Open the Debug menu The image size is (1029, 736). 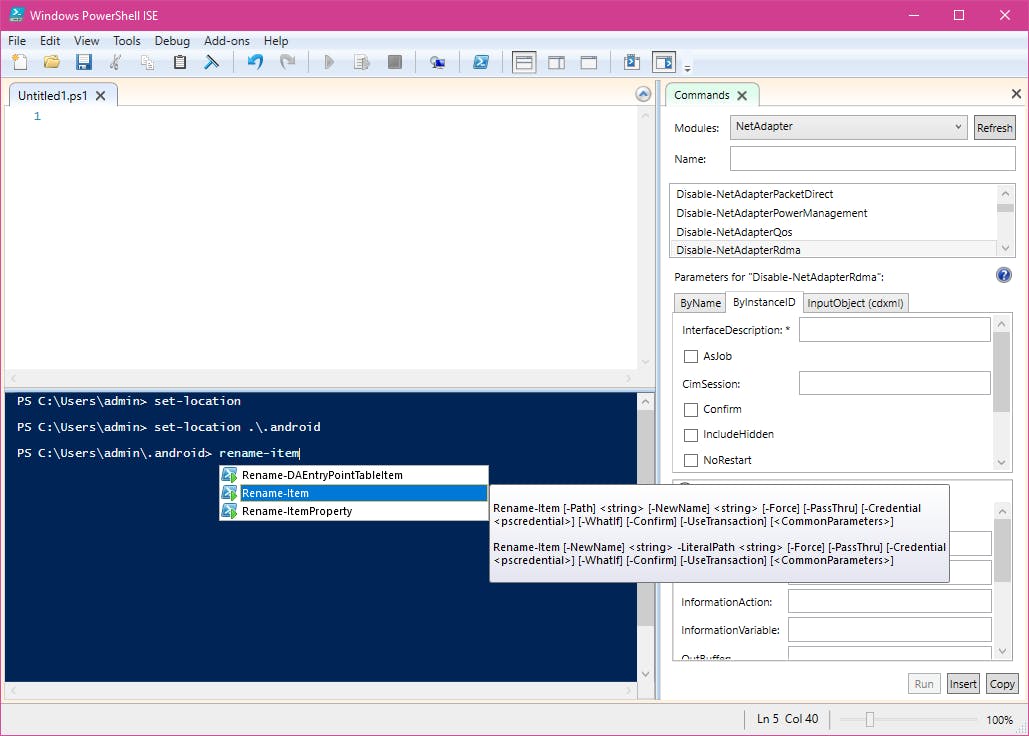tap(172, 41)
